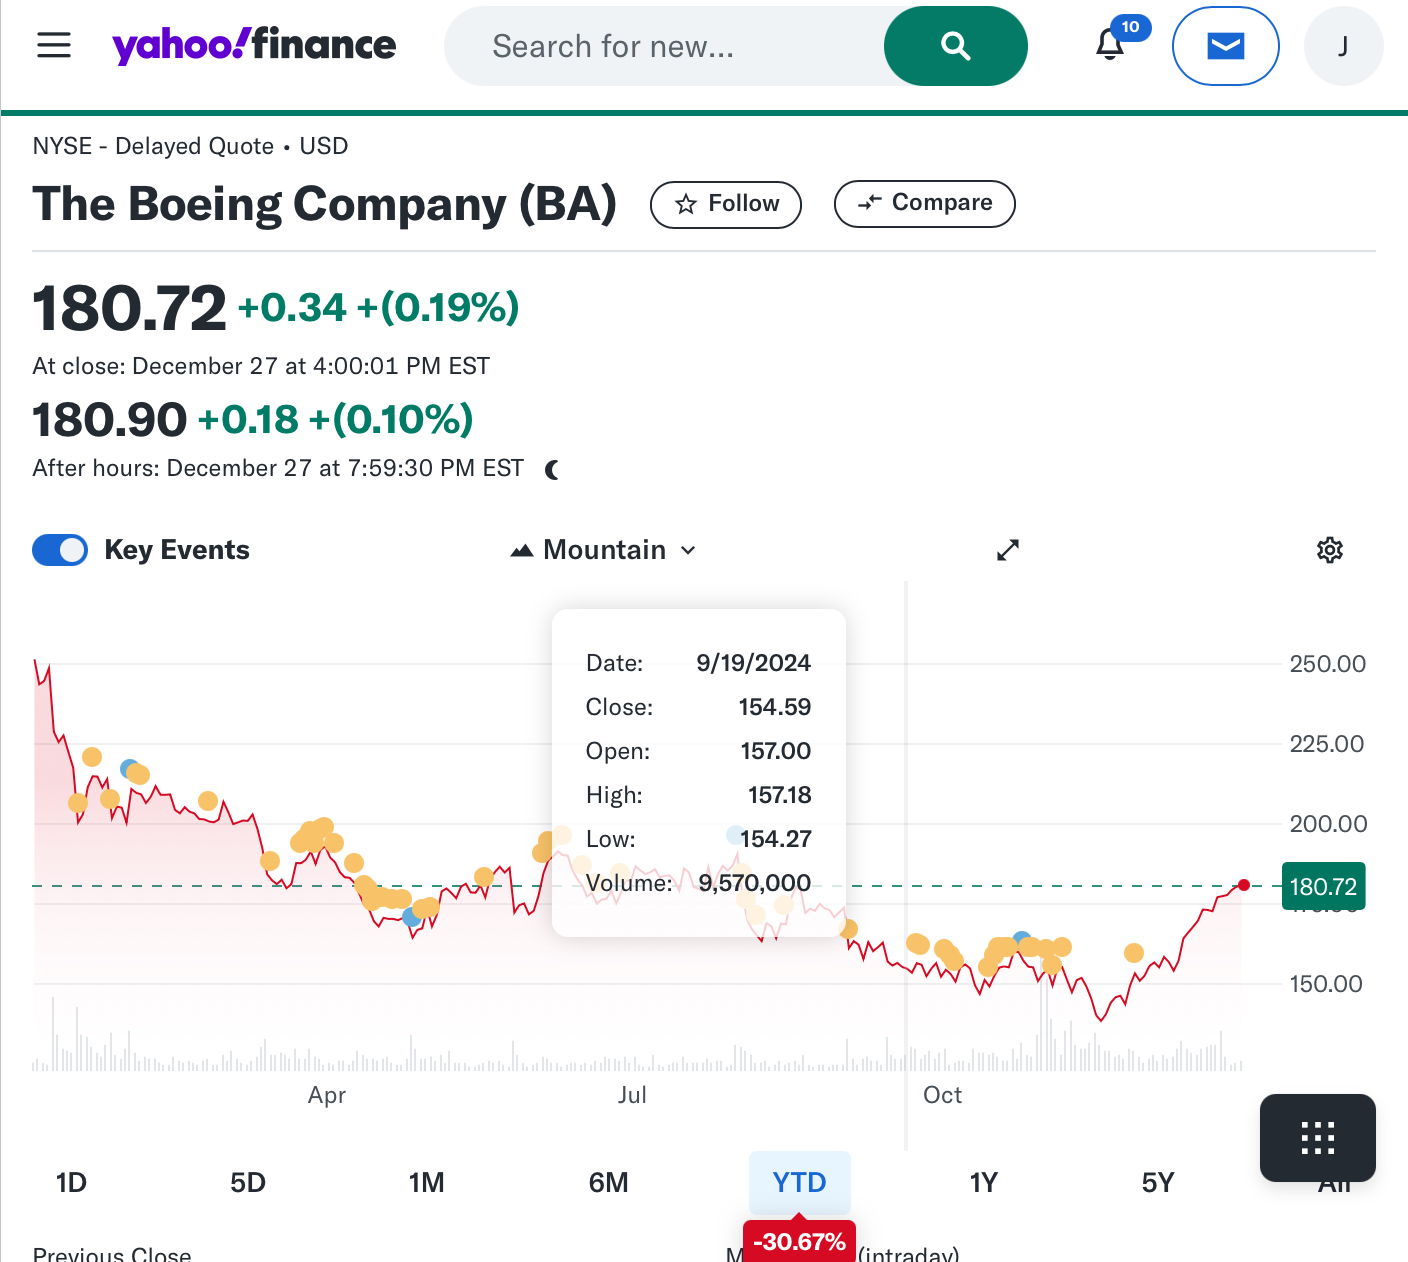Image resolution: width=1408 pixels, height=1262 pixels.
Task: Select the 1M range tab
Action: pos(427,1183)
